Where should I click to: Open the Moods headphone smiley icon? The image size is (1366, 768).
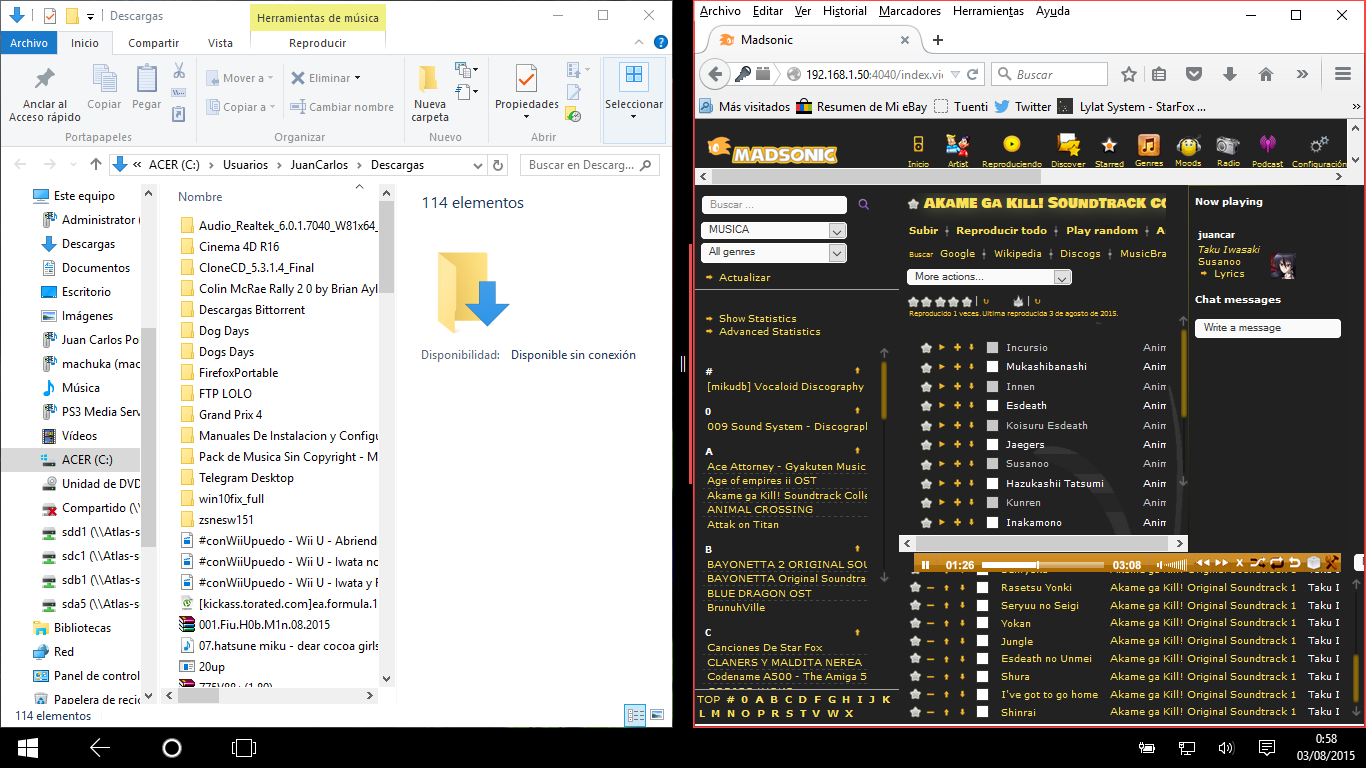(1188, 145)
